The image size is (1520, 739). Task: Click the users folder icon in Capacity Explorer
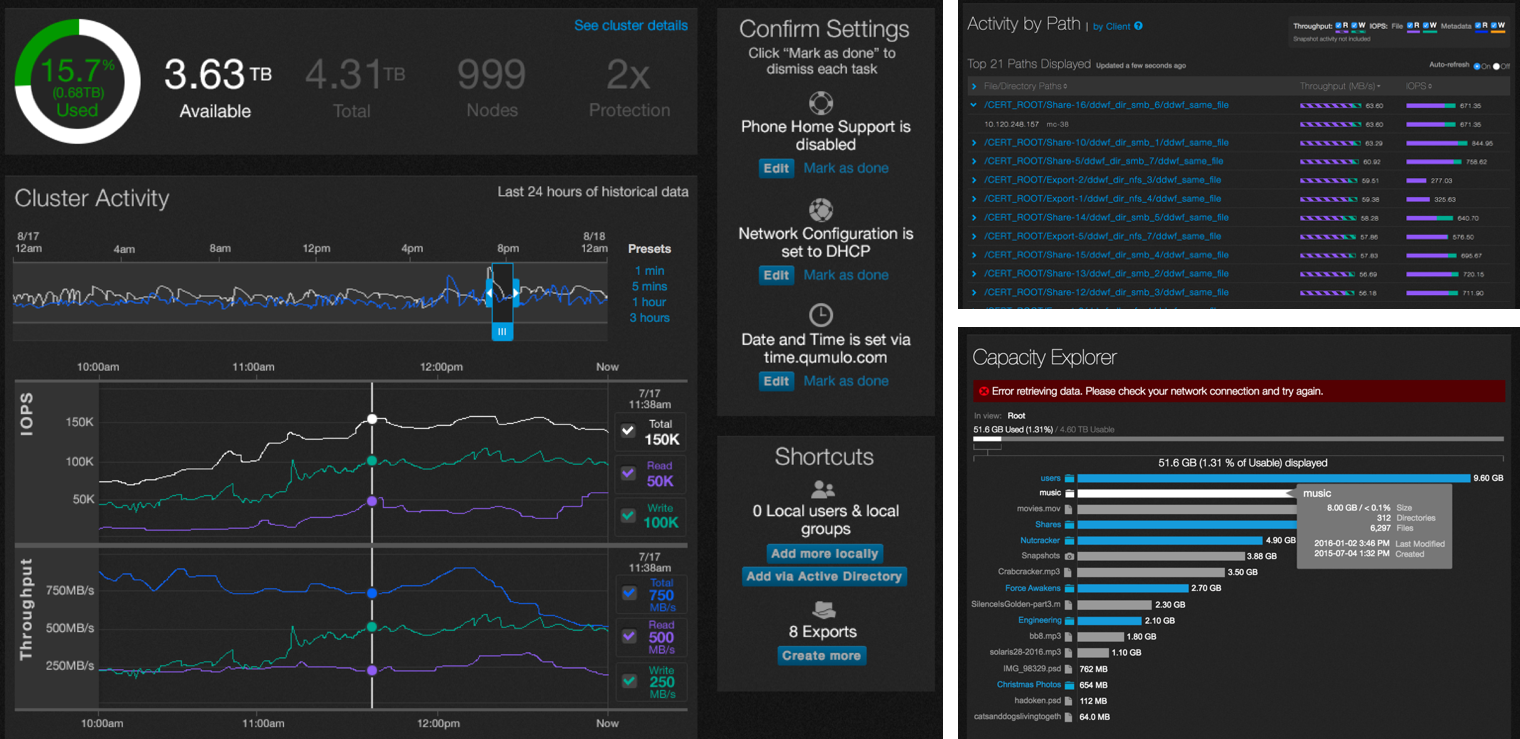pyautogui.click(x=1069, y=478)
